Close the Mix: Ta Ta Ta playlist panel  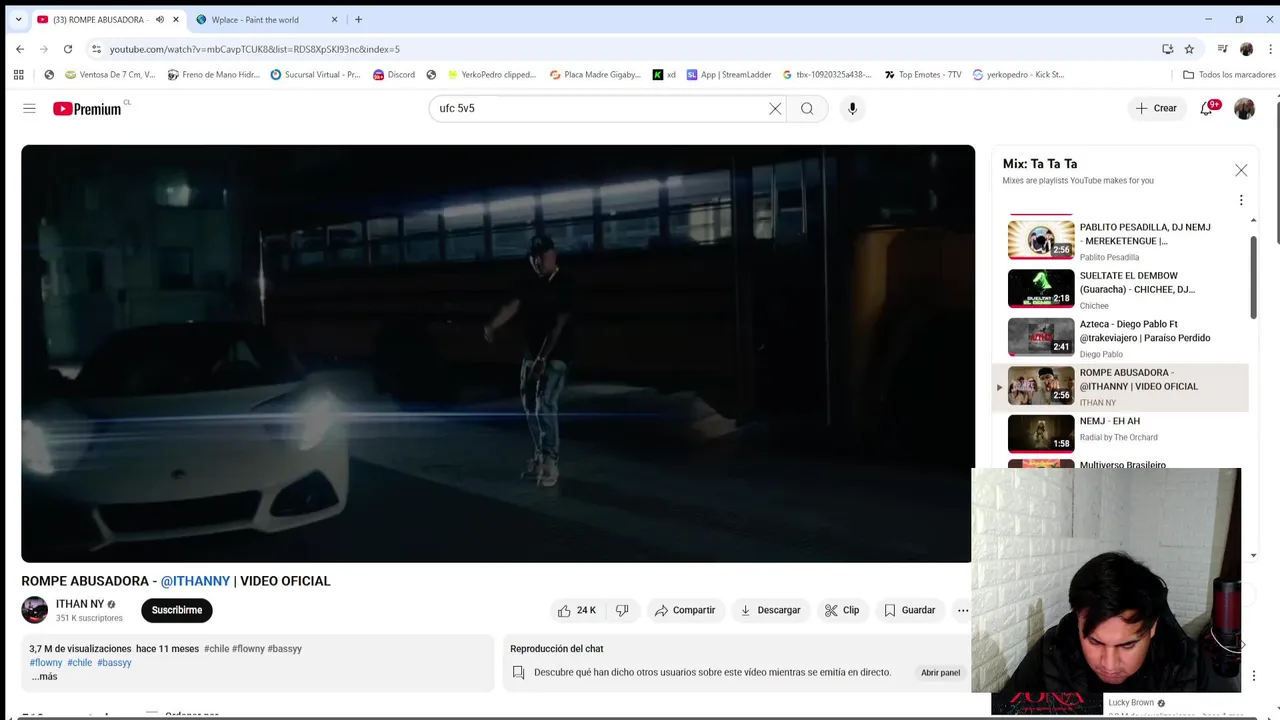[1241, 170]
